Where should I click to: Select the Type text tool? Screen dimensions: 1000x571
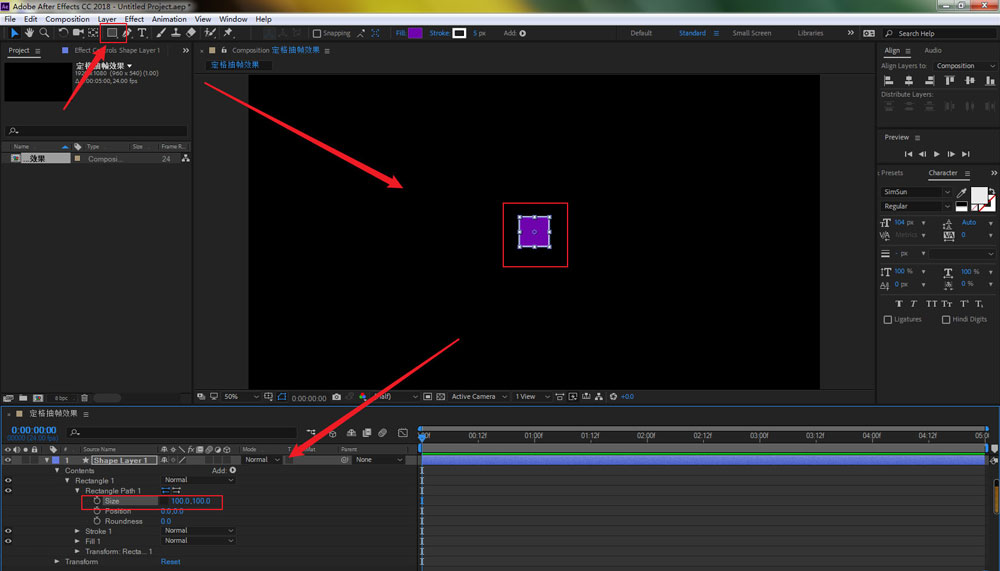pyautogui.click(x=141, y=33)
